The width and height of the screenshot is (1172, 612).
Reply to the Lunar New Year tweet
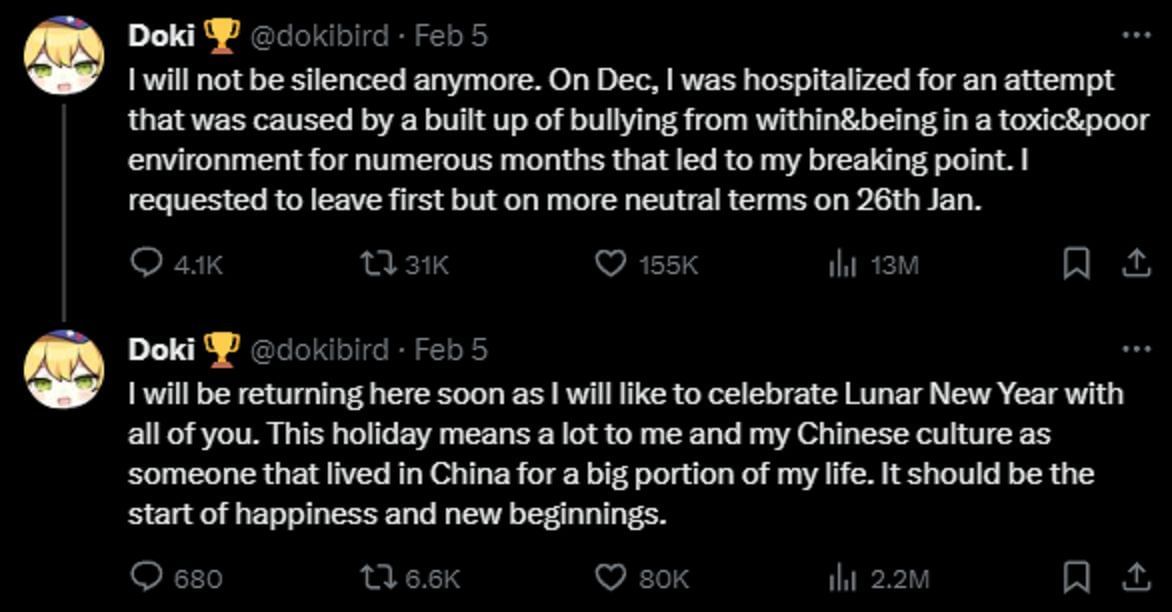[x=148, y=577]
